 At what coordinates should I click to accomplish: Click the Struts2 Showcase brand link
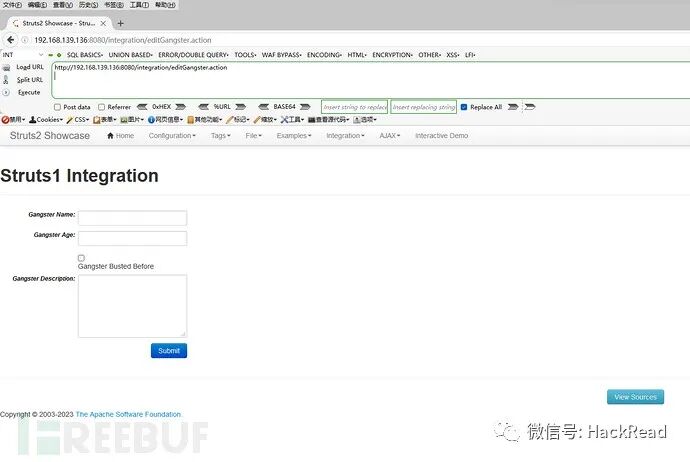[x=50, y=136]
